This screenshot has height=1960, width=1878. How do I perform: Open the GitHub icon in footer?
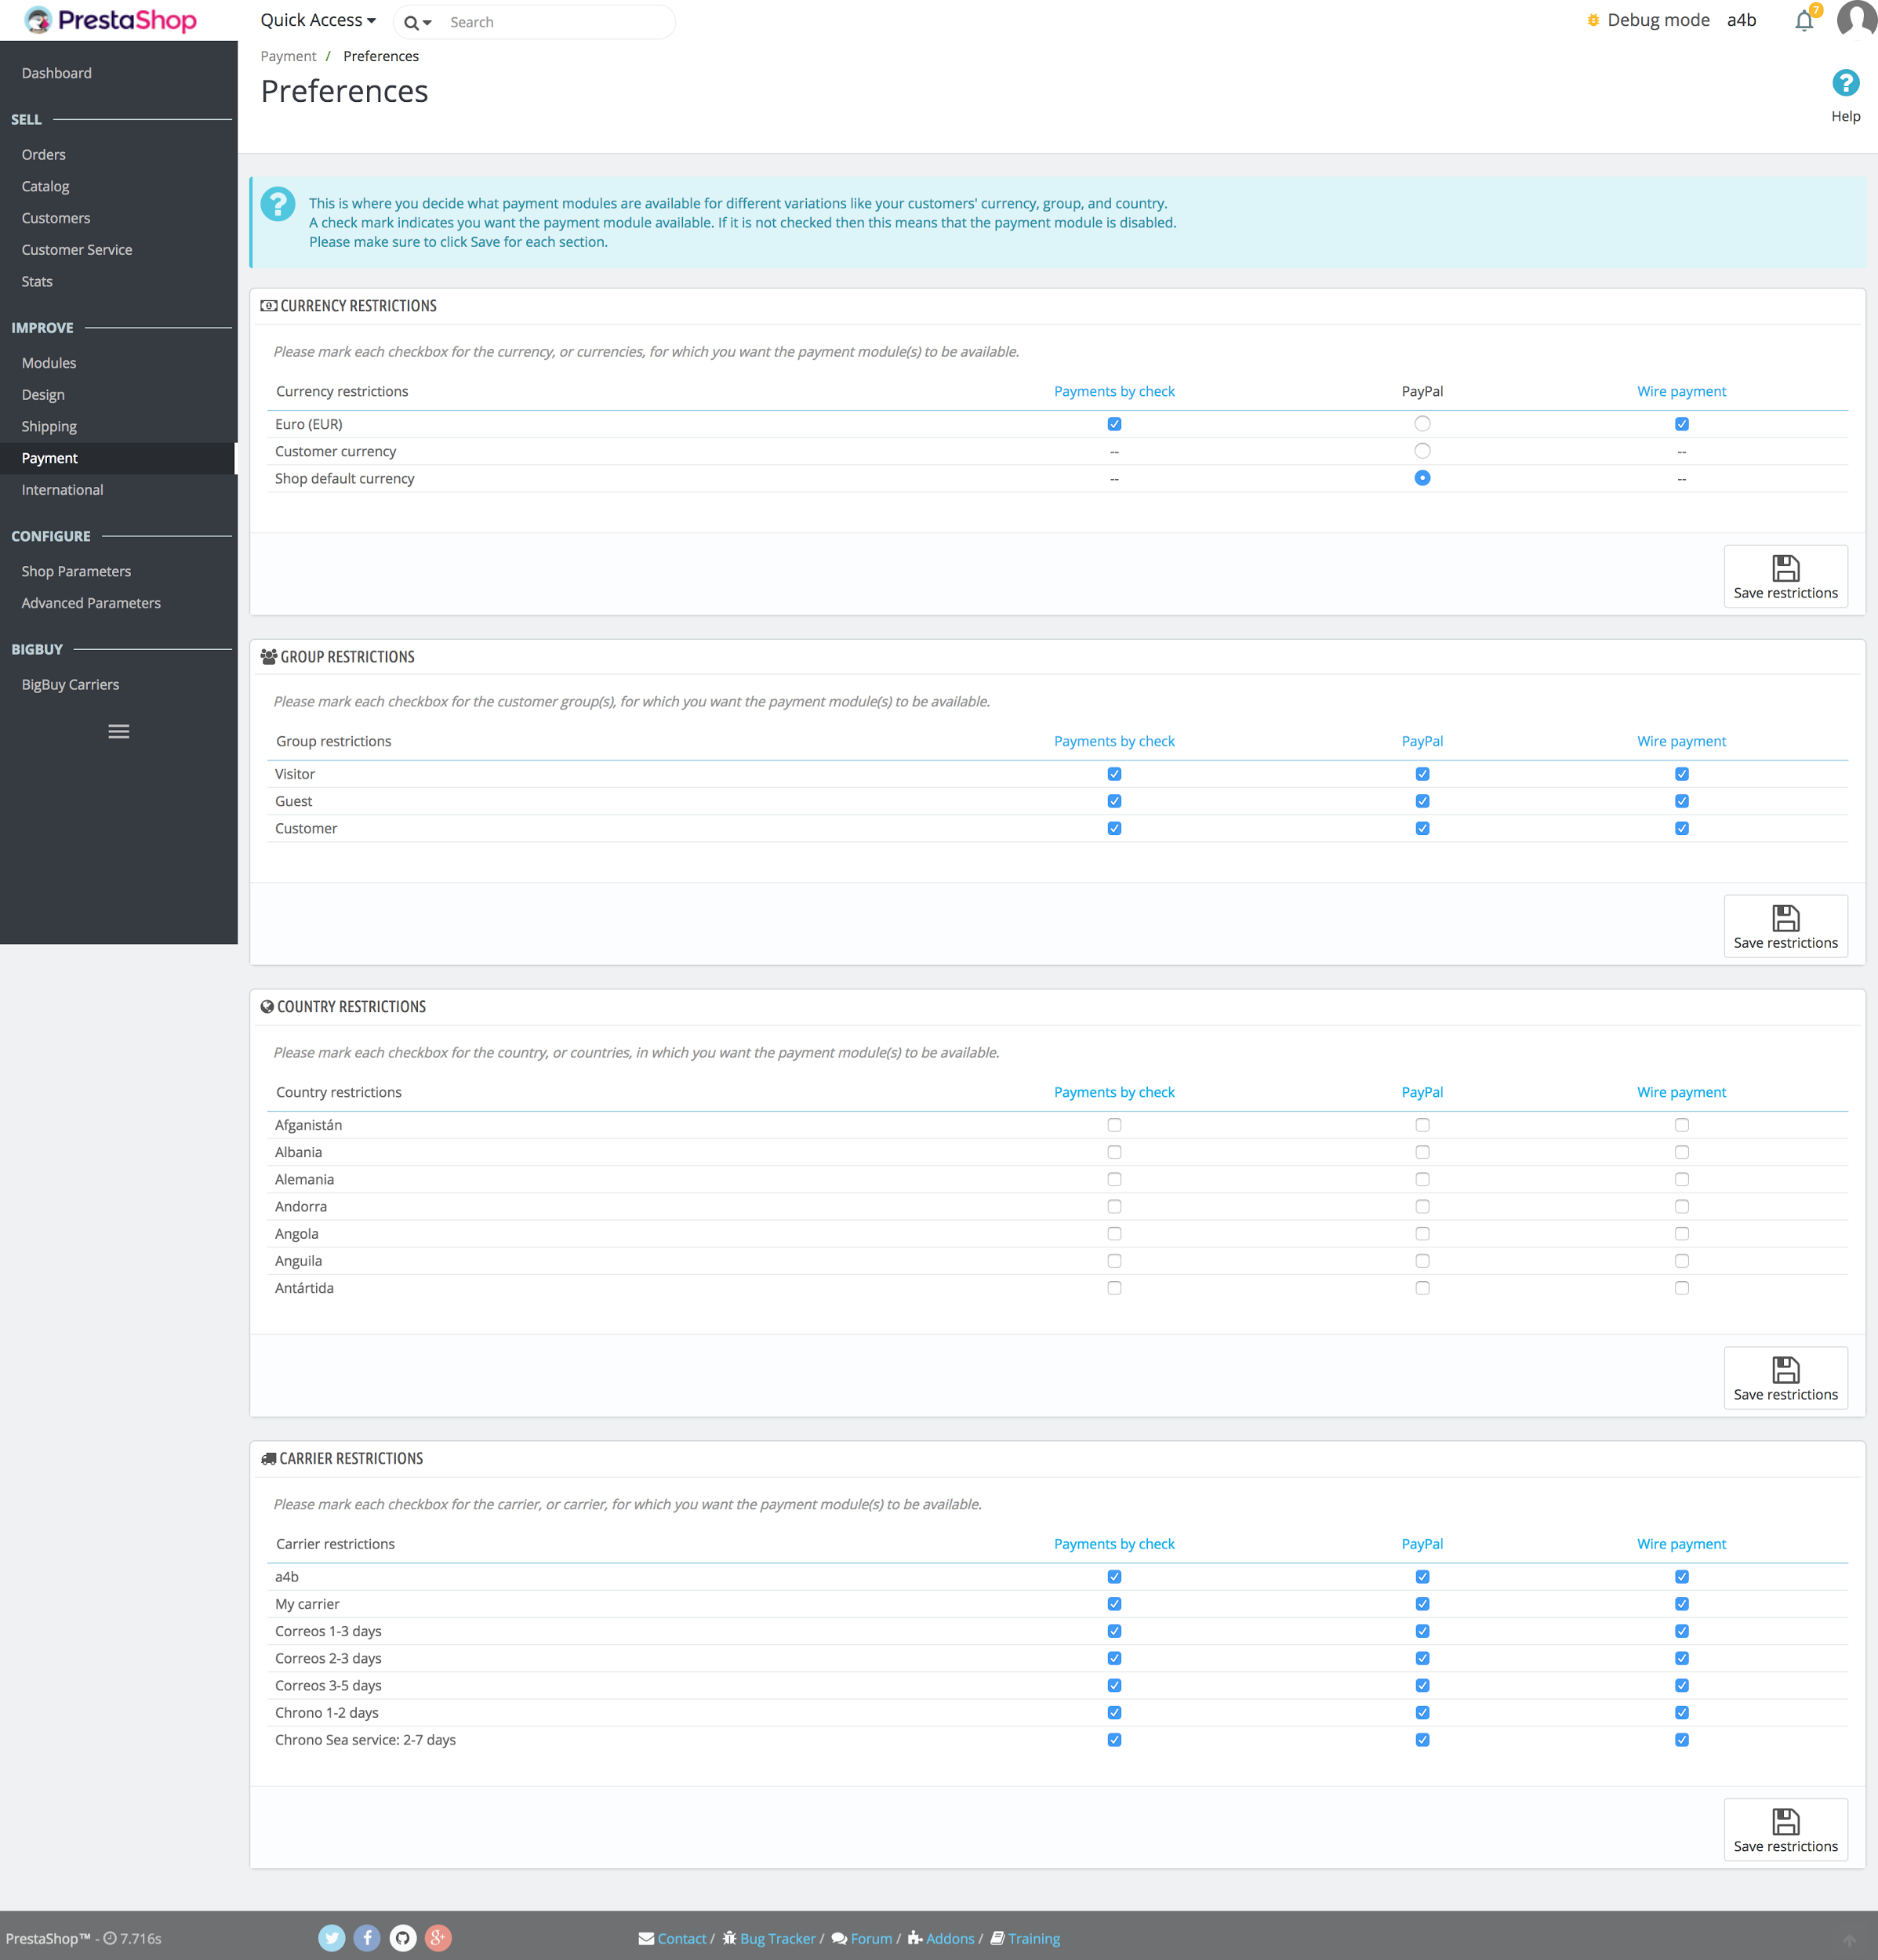[x=402, y=1938]
